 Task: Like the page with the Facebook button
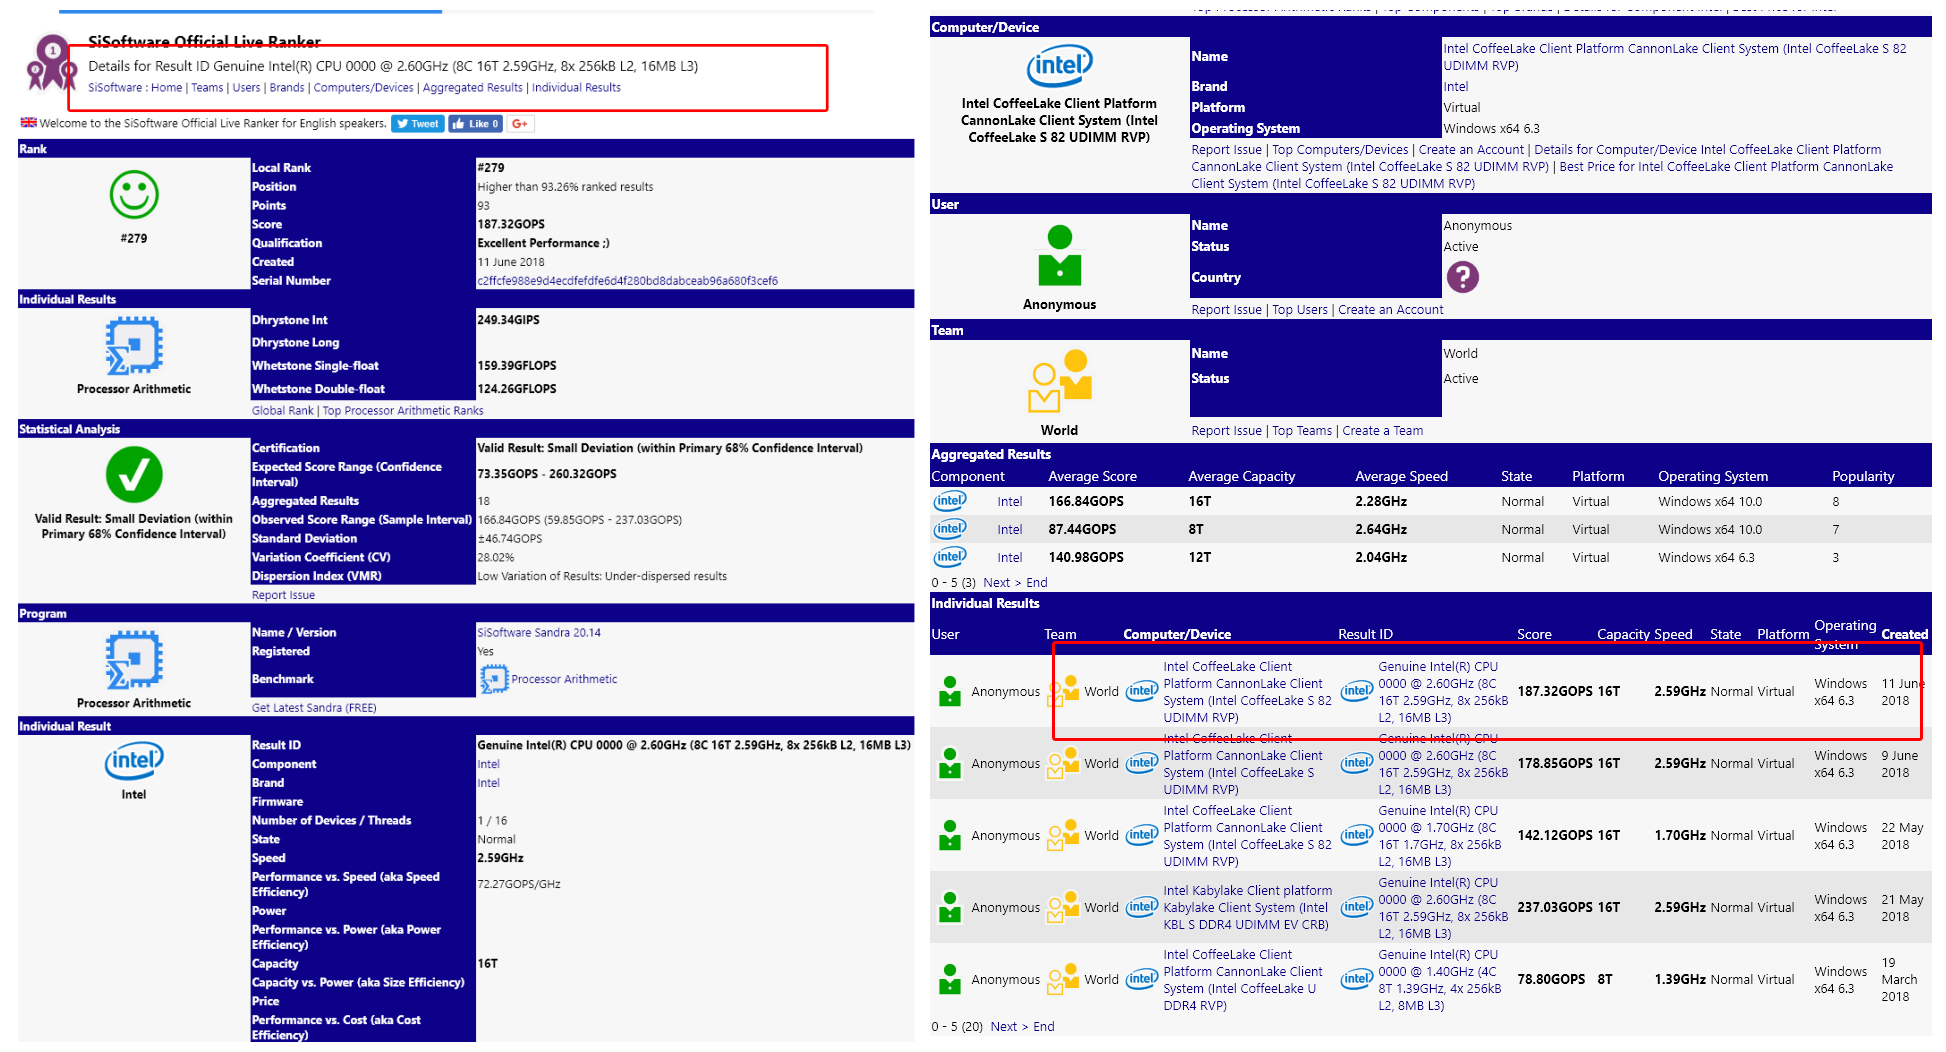(475, 124)
